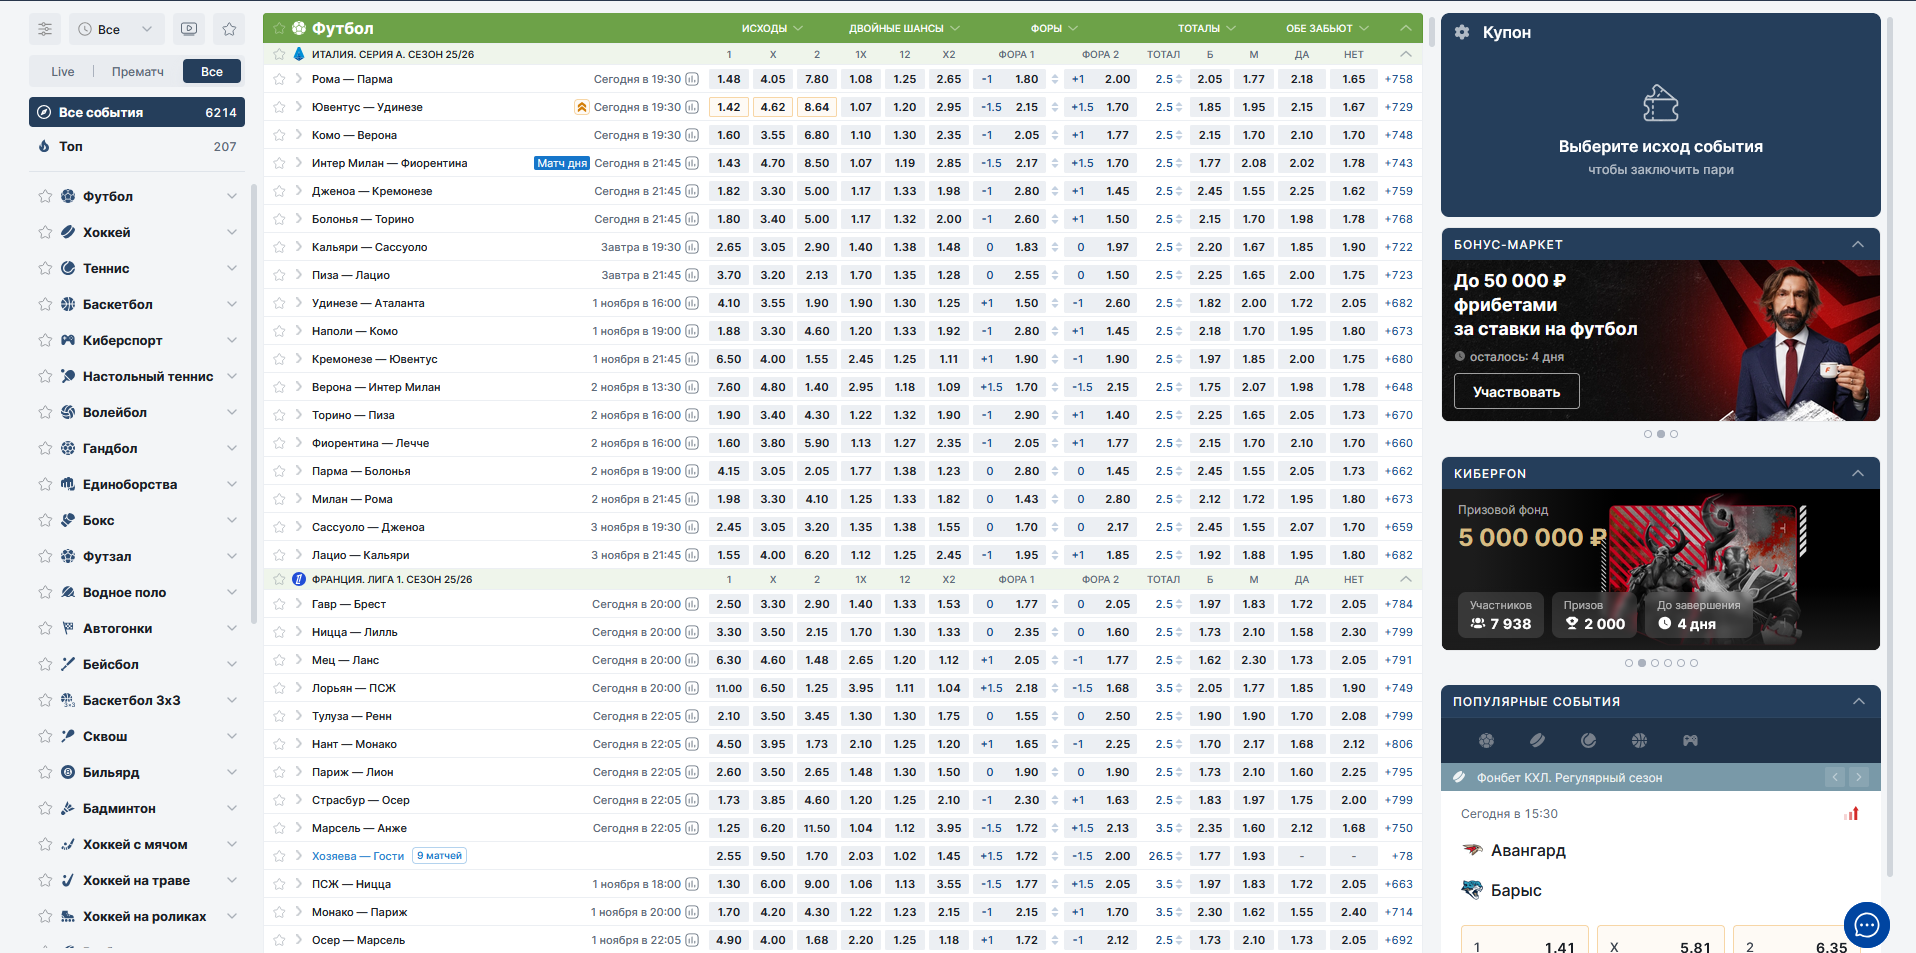This screenshot has height=953, width=1916.
Task: Collapse the Бонус-маркет panel
Action: (x=1857, y=244)
